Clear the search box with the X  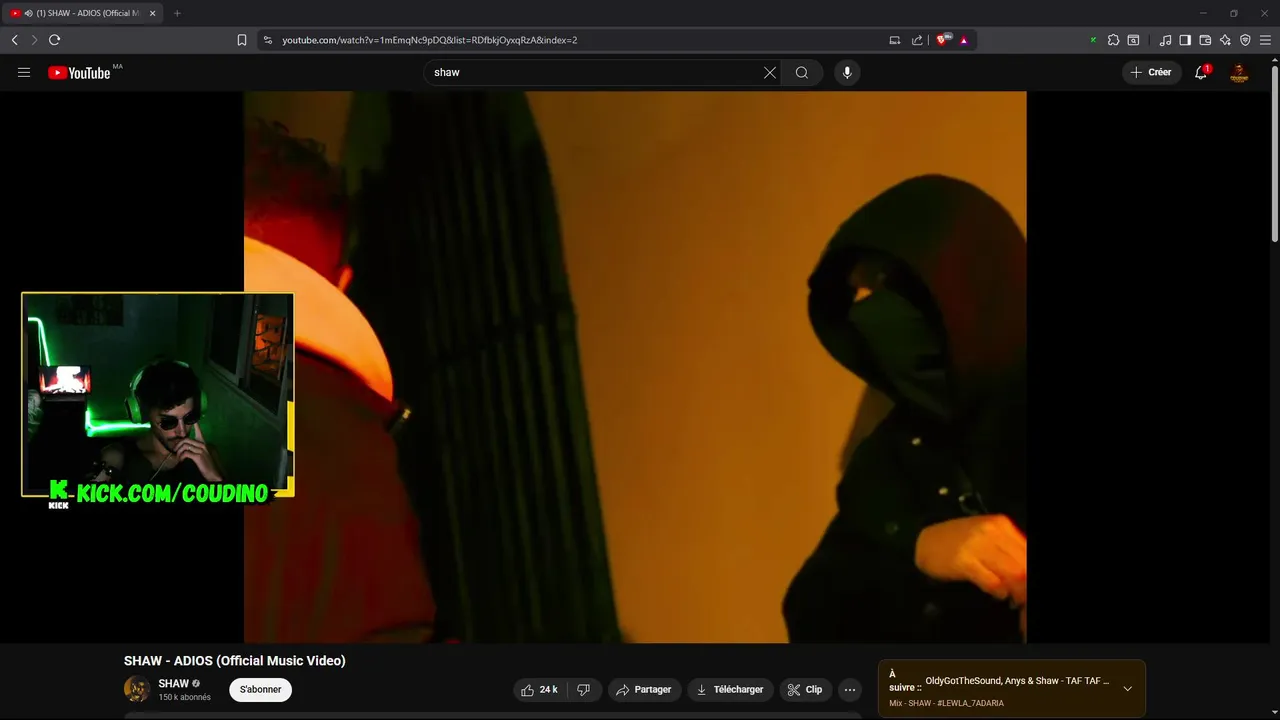click(770, 72)
